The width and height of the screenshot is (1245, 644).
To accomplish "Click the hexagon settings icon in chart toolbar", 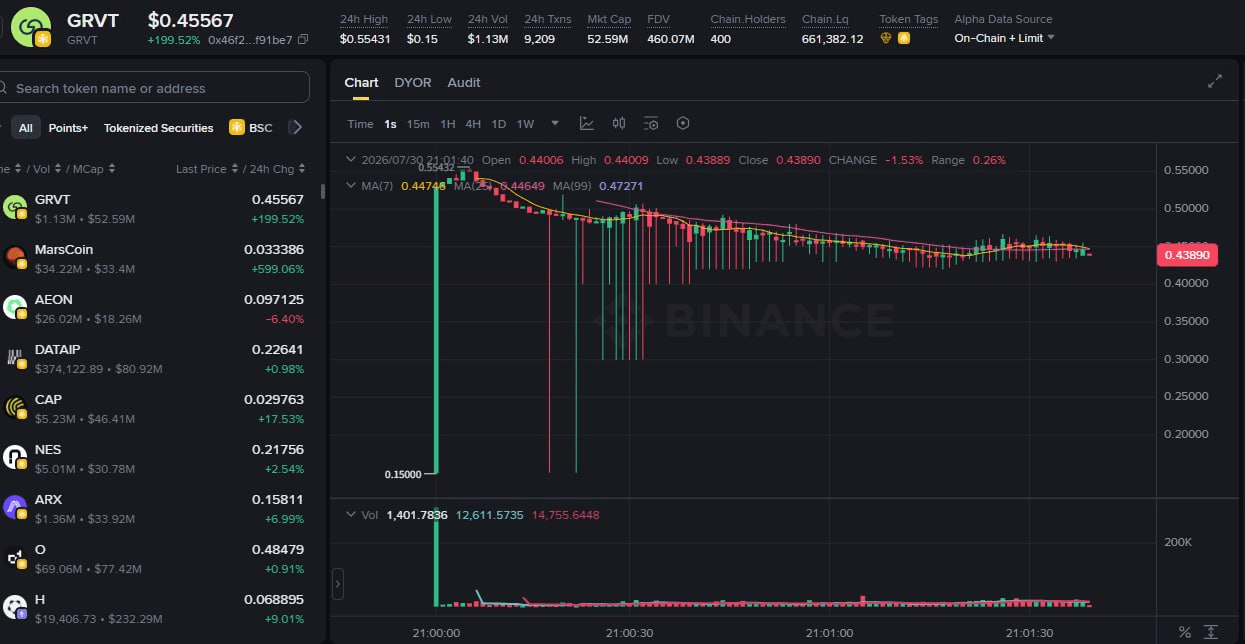I will [x=683, y=124].
